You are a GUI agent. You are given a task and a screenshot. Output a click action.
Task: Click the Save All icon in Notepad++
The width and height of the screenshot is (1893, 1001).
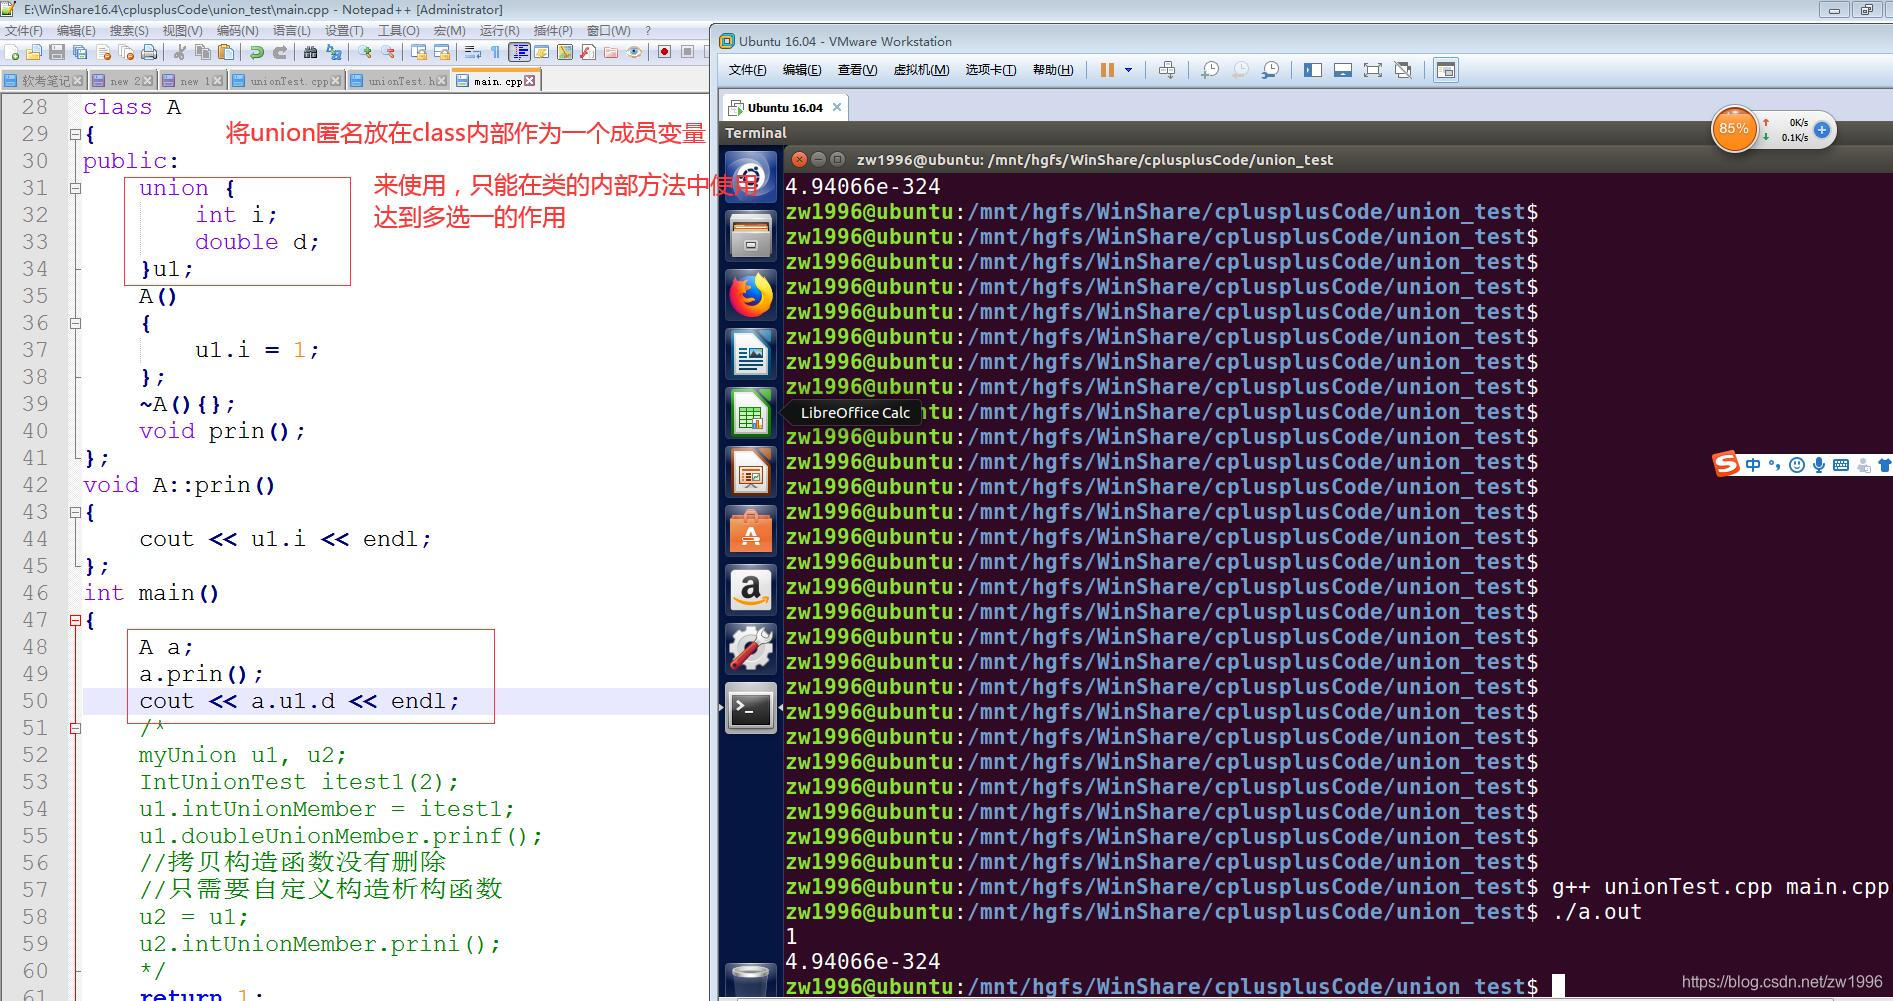point(80,52)
